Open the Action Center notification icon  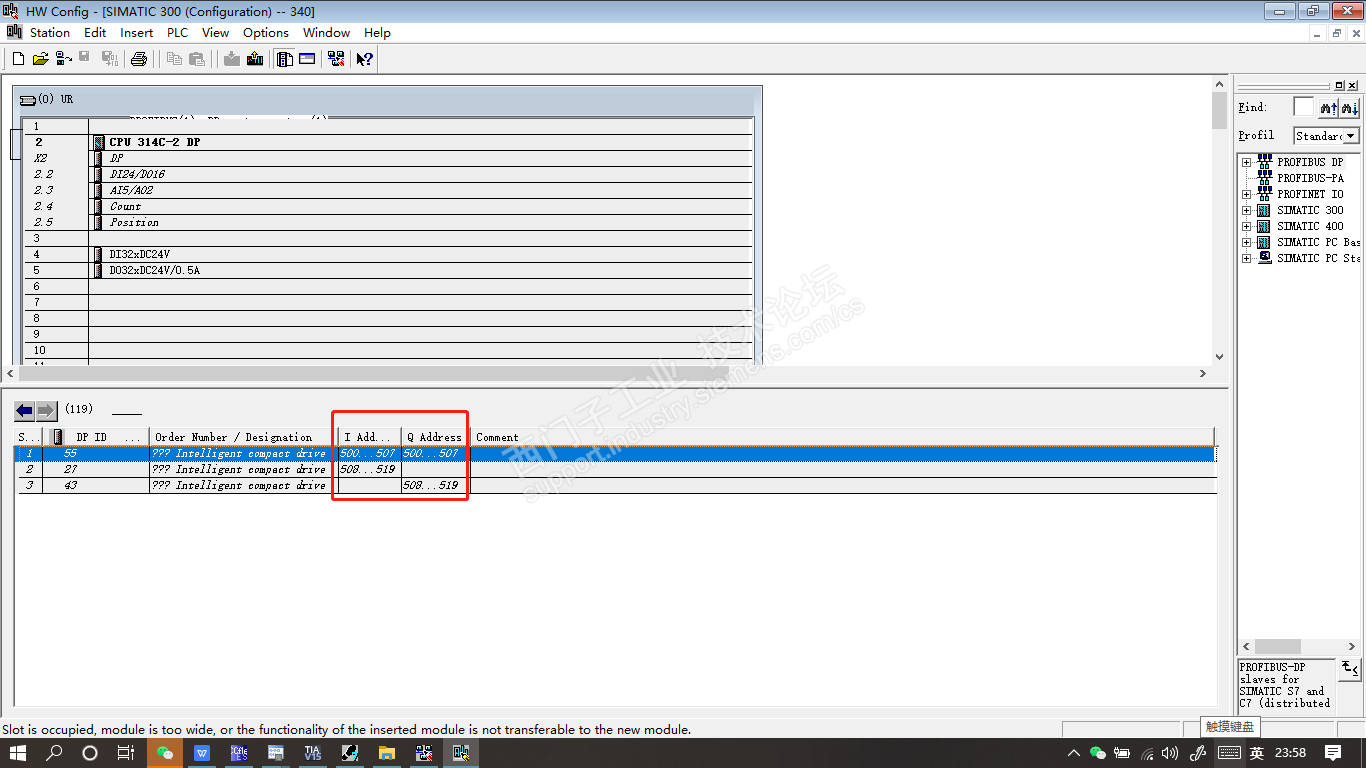1333,753
